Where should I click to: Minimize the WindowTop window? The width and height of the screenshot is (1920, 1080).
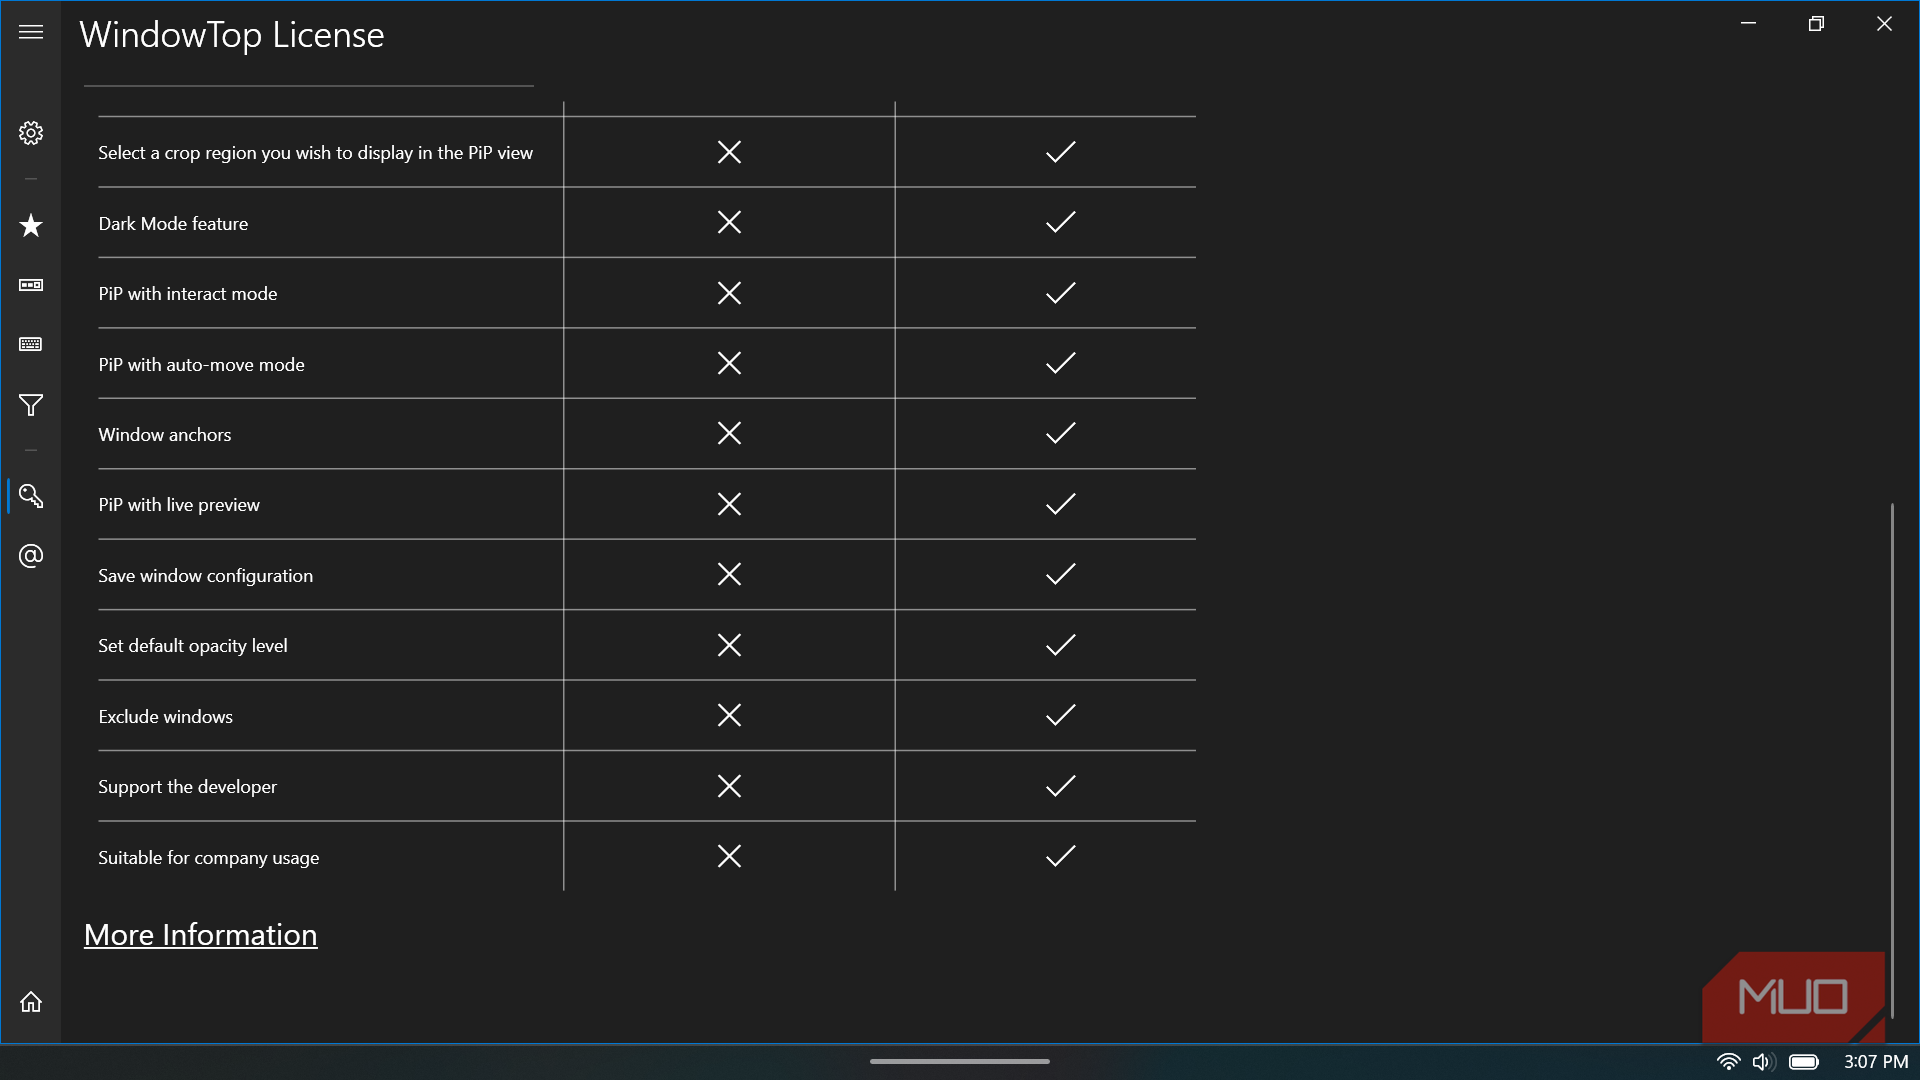point(1748,24)
